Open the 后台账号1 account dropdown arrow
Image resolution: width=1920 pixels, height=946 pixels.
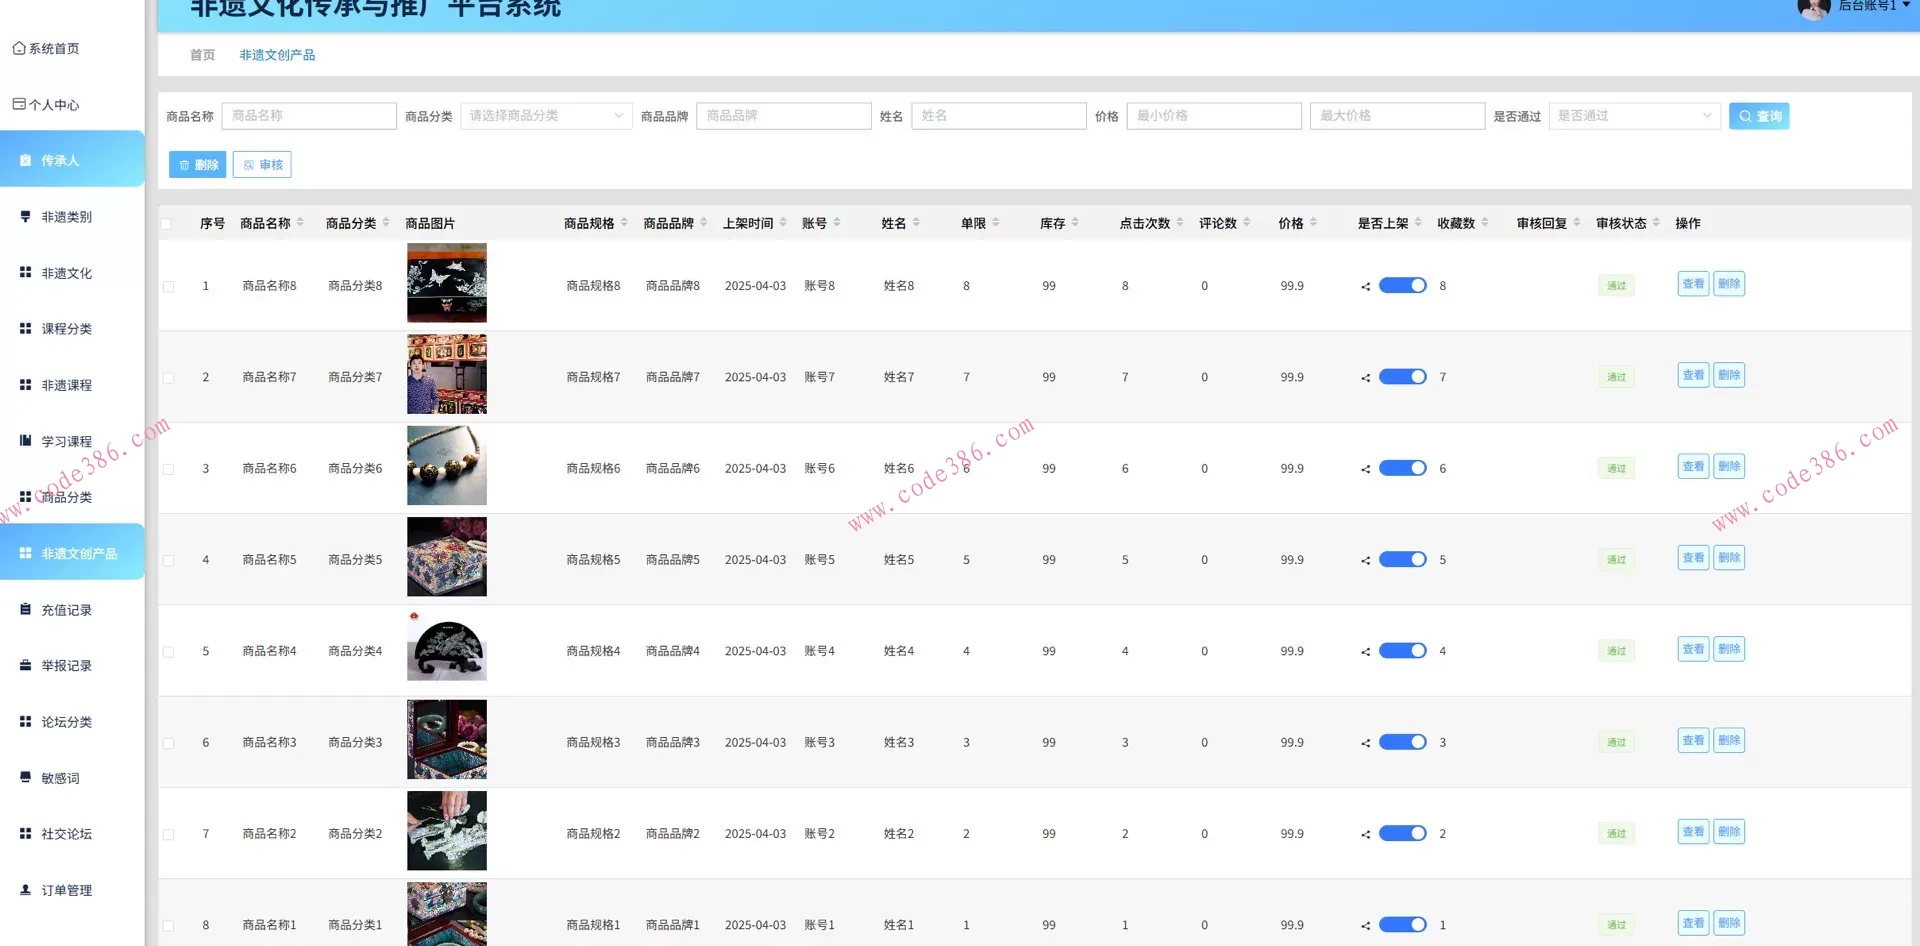(1906, 5)
